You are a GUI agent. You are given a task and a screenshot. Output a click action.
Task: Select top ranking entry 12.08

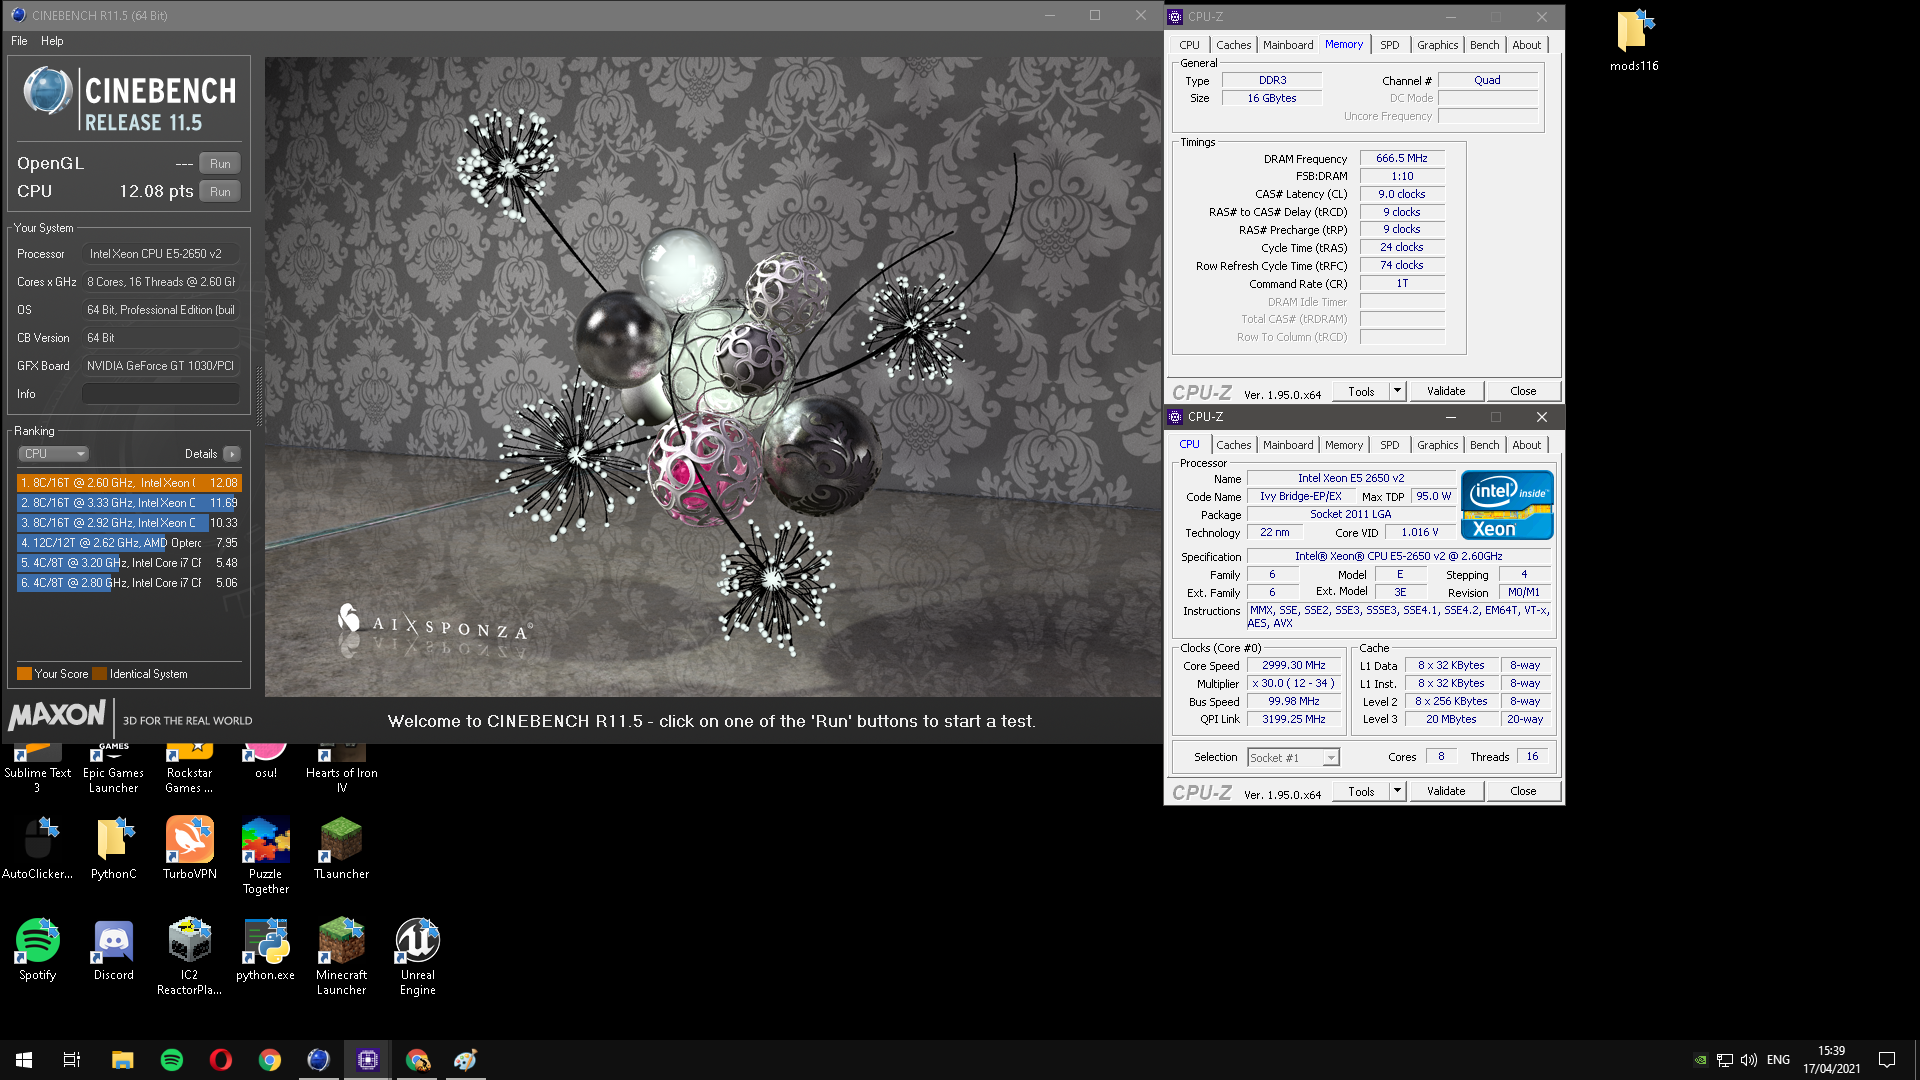[129, 483]
